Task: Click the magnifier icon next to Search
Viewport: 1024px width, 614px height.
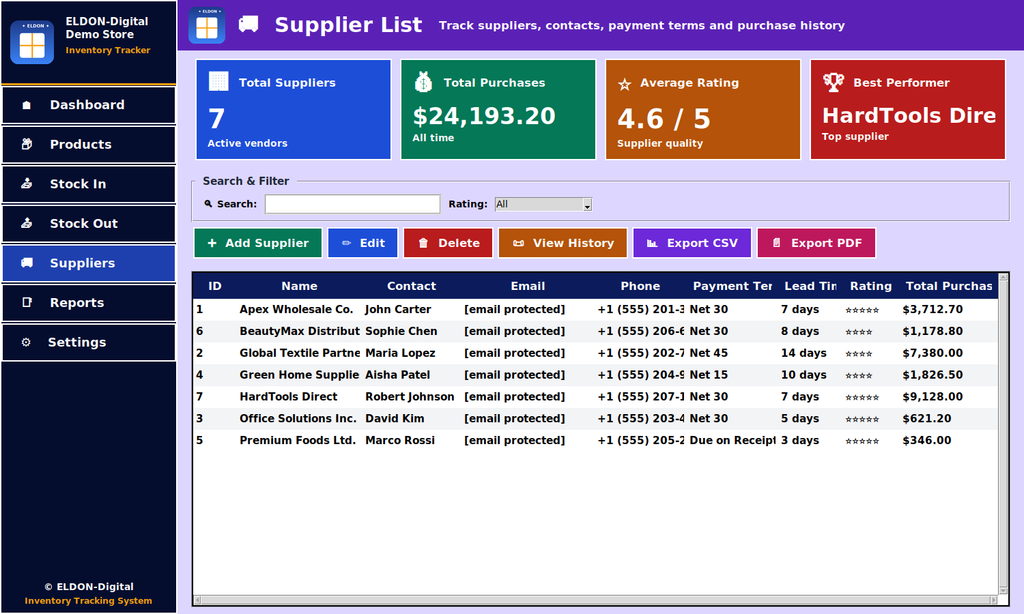Action: click(208, 204)
